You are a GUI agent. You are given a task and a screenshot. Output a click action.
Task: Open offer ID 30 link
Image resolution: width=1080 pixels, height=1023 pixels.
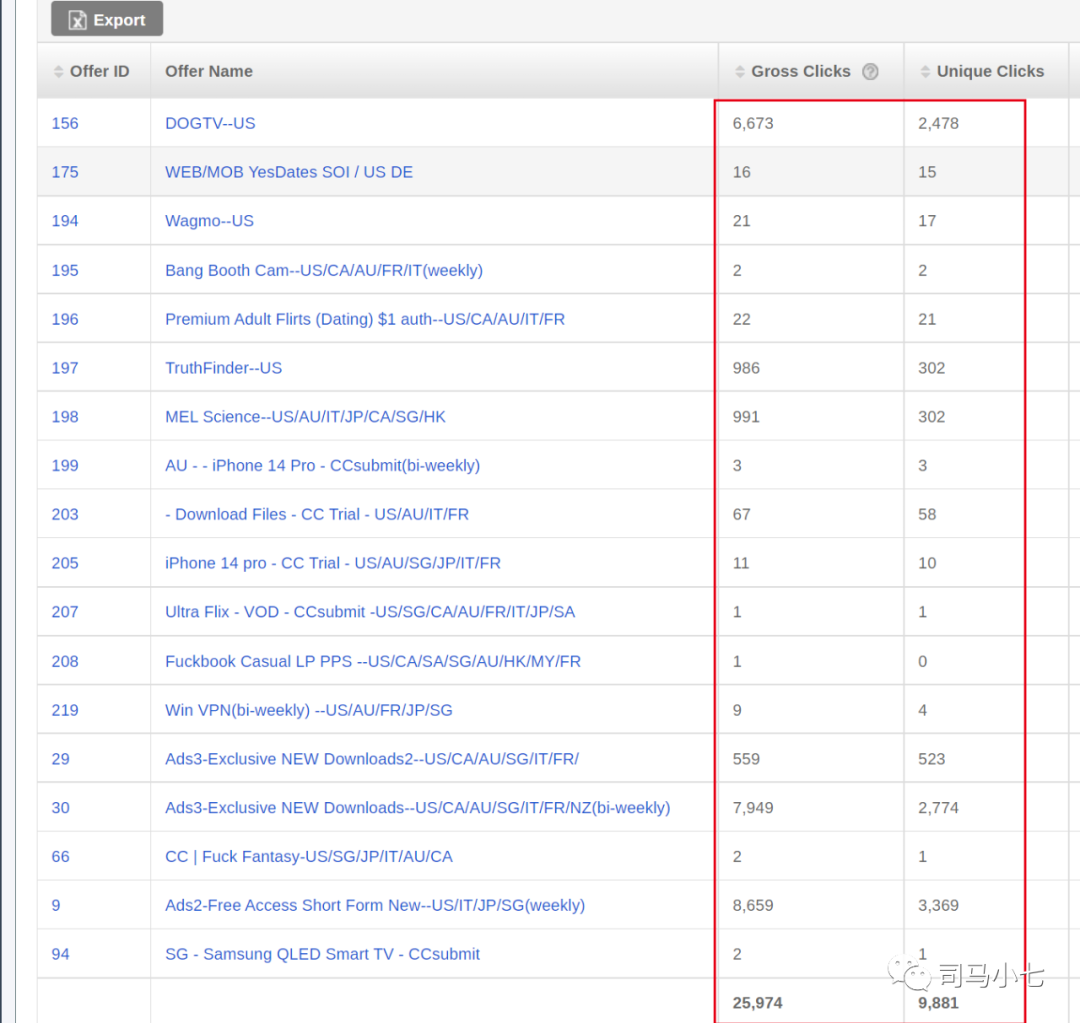click(61, 807)
